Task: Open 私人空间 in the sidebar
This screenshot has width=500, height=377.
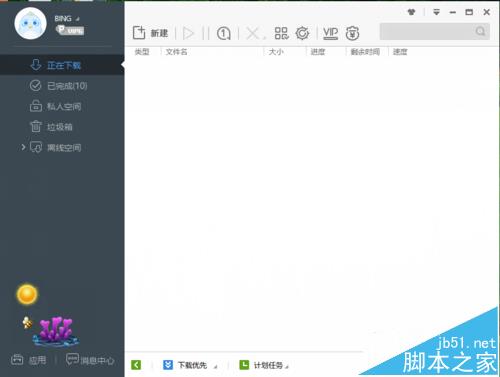Action: pyautogui.click(x=62, y=106)
